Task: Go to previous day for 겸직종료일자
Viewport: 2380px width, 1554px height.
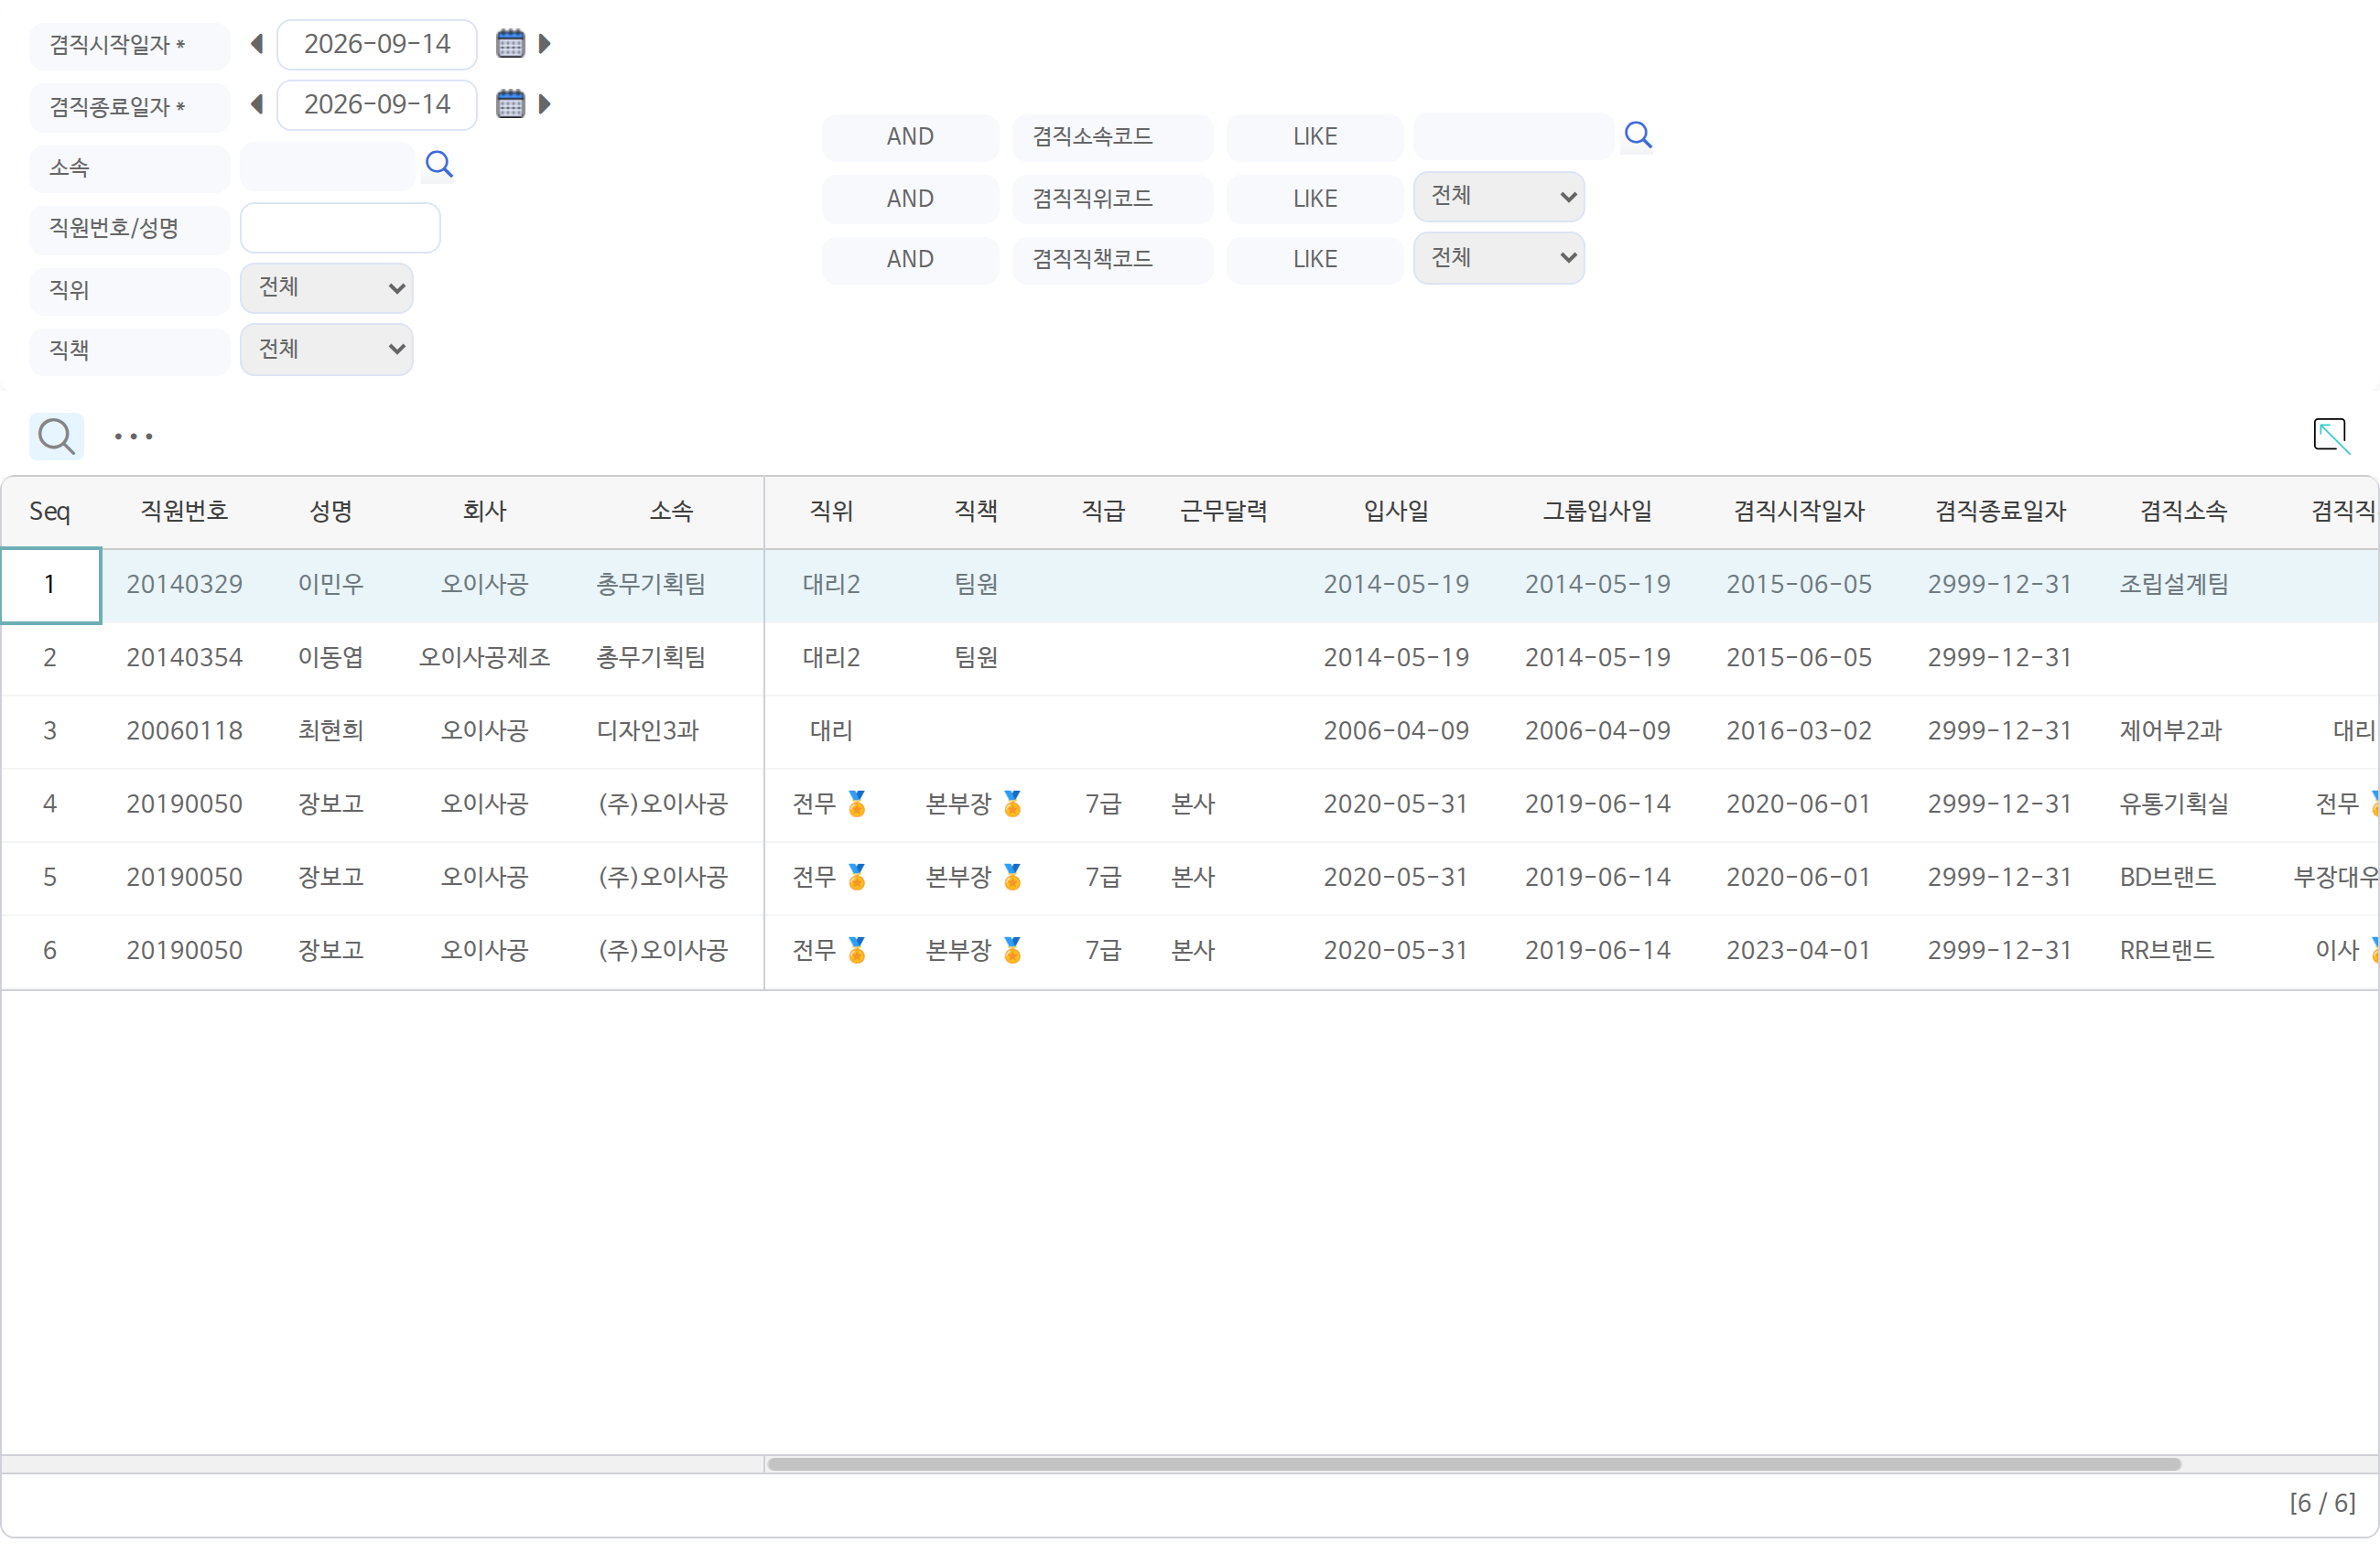Action: (257, 103)
